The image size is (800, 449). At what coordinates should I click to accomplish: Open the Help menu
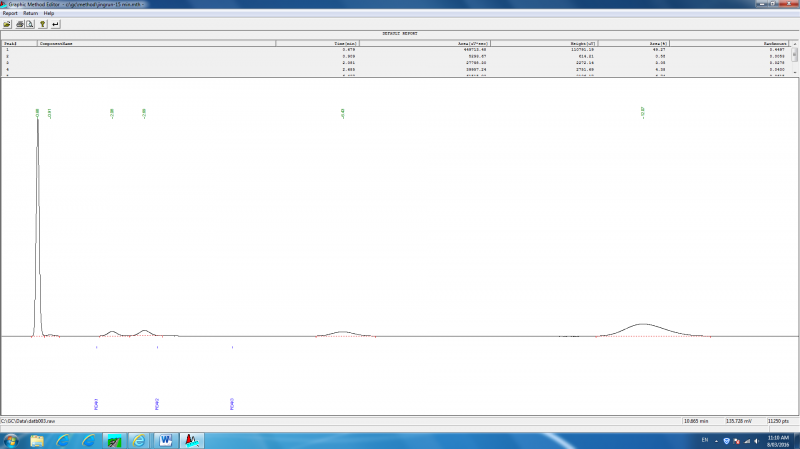48,13
